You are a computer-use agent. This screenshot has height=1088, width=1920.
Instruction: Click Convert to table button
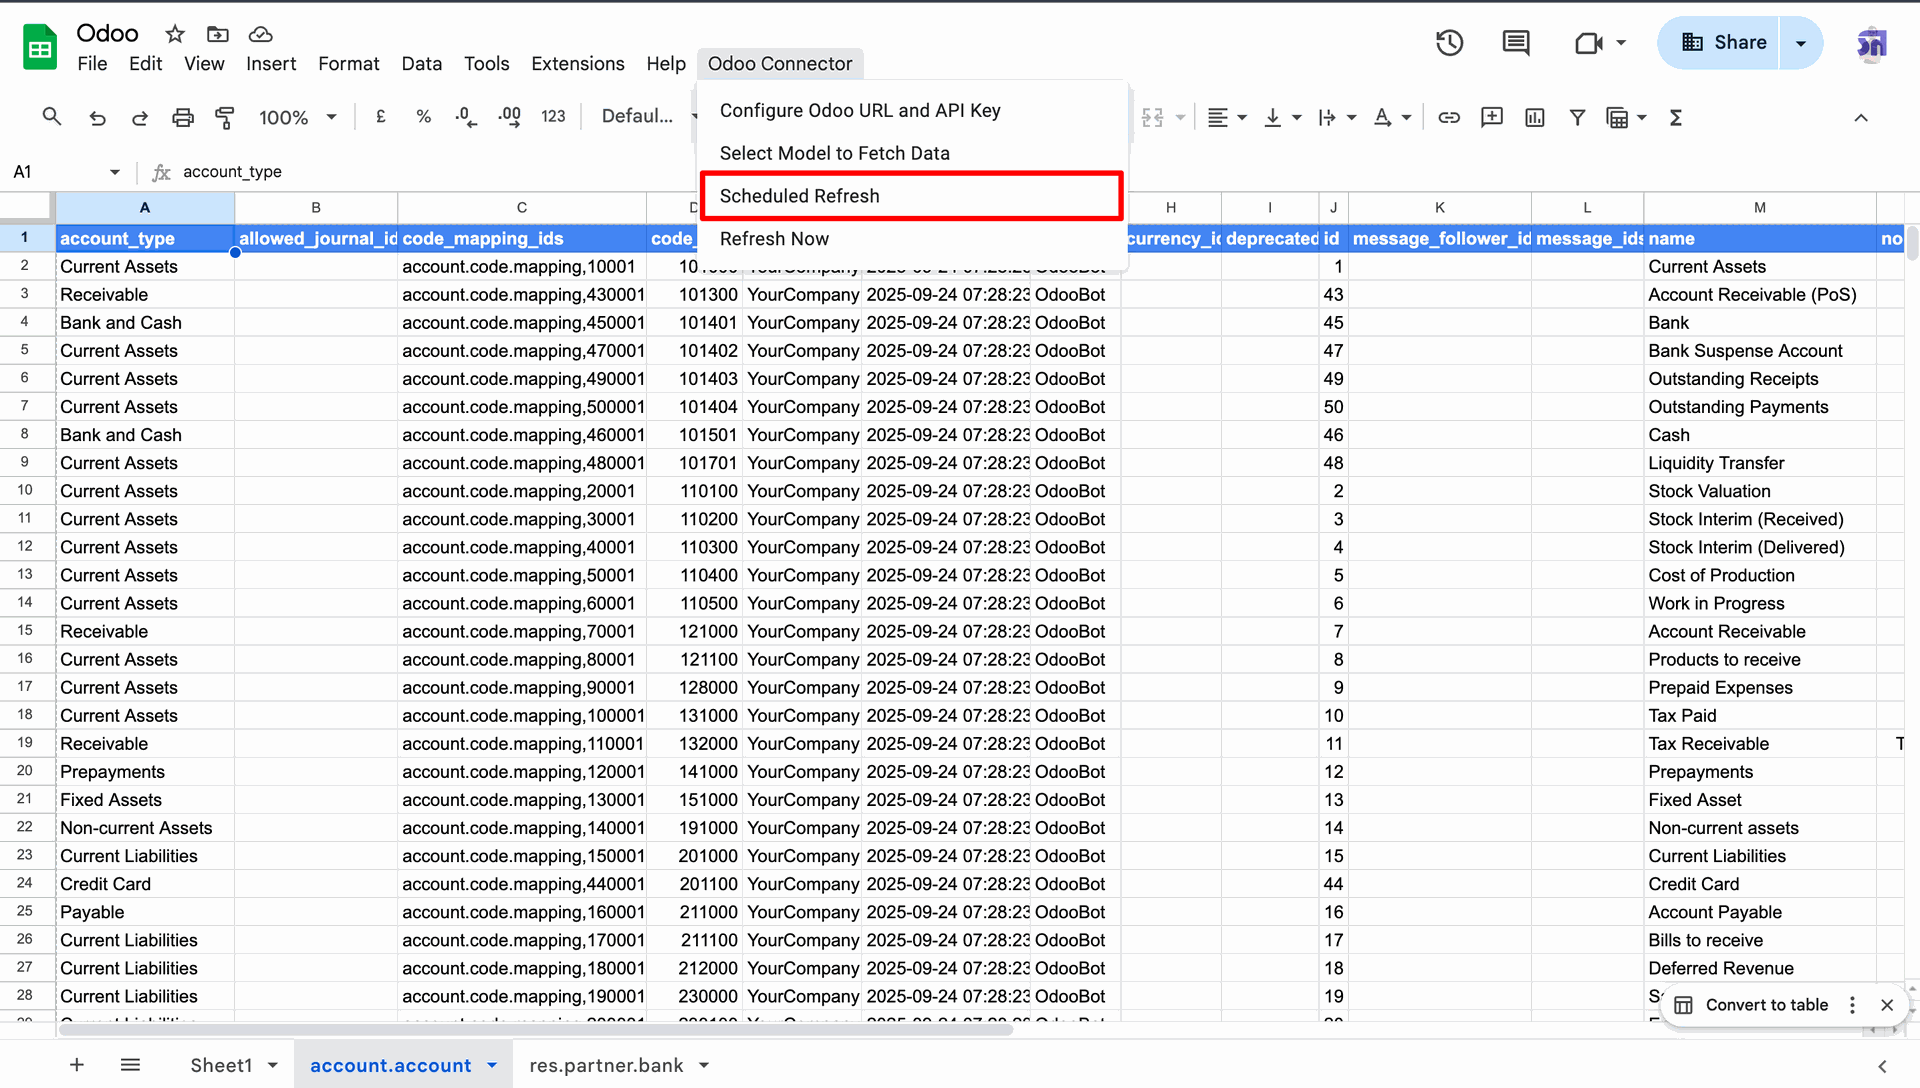click(1765, 1005)
